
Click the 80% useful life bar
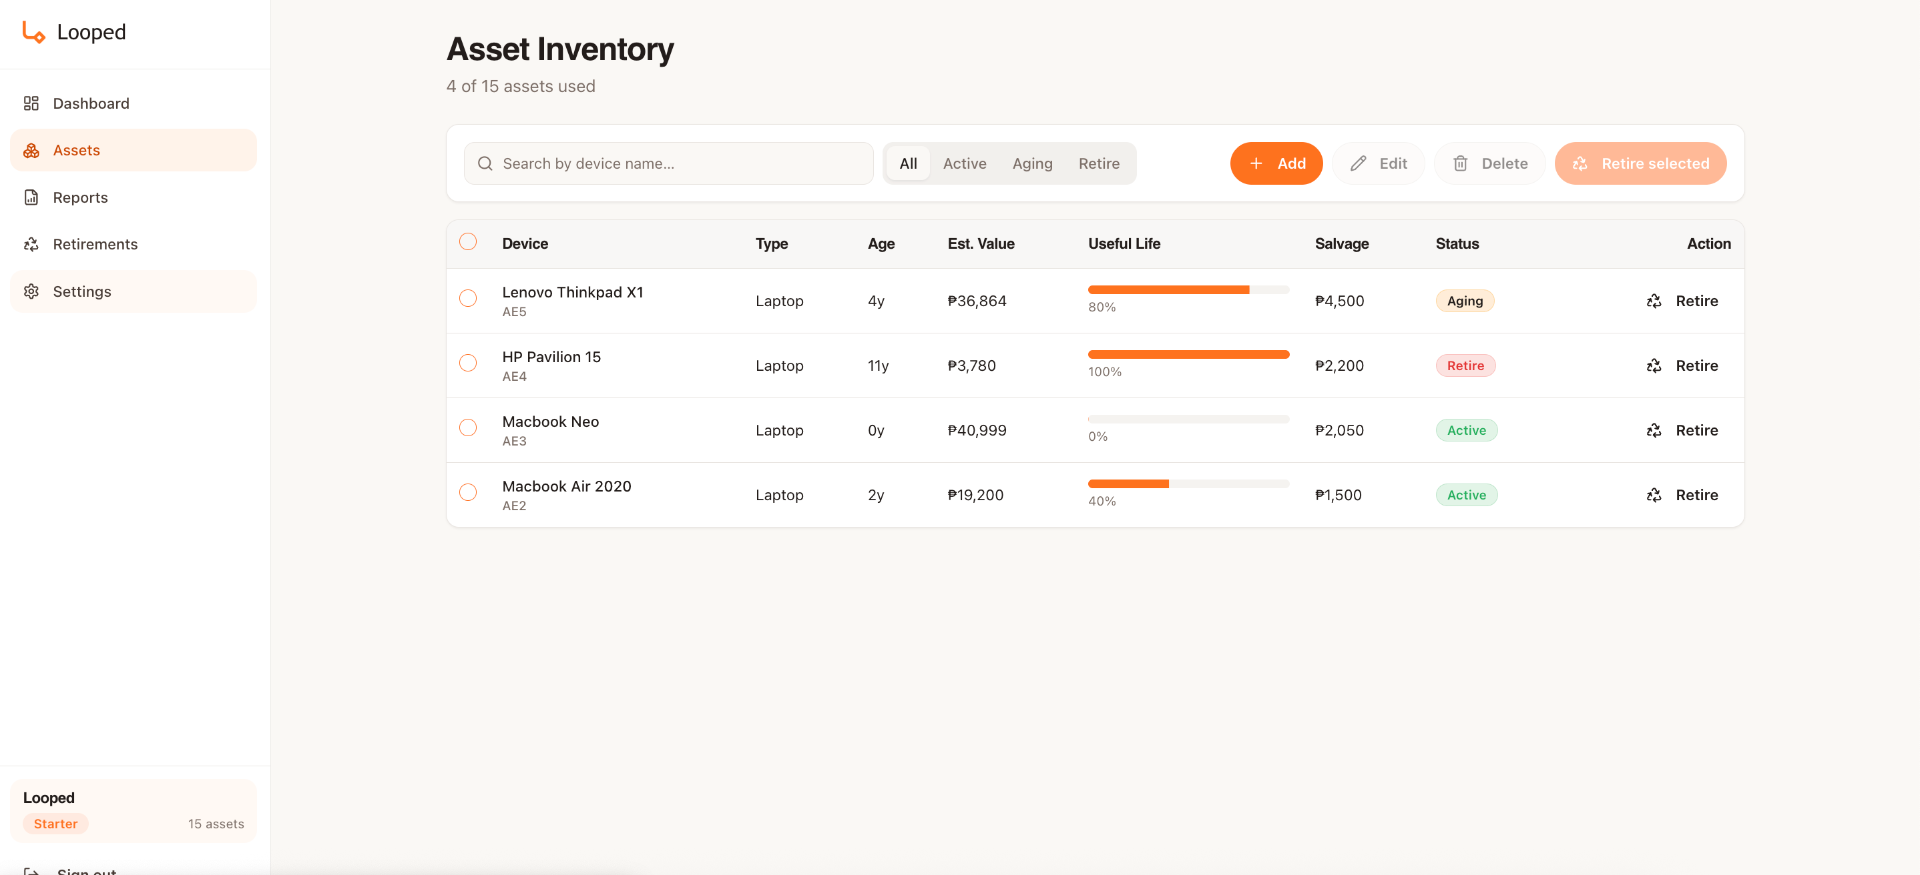[1189, 290]
